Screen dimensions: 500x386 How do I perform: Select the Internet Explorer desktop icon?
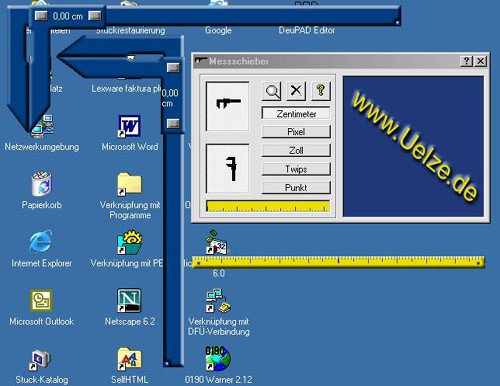[41, 242]
